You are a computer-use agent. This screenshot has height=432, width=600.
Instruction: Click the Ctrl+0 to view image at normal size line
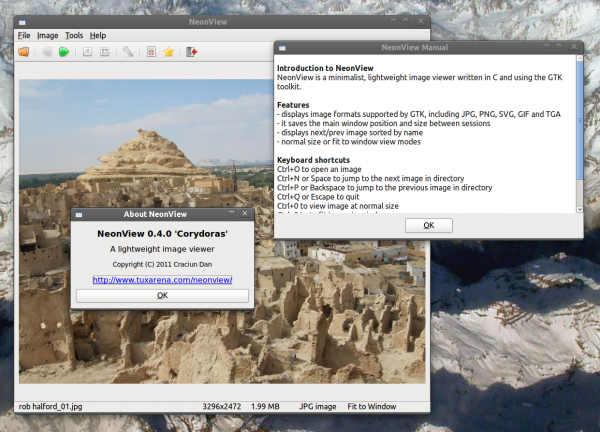(338, 206)
